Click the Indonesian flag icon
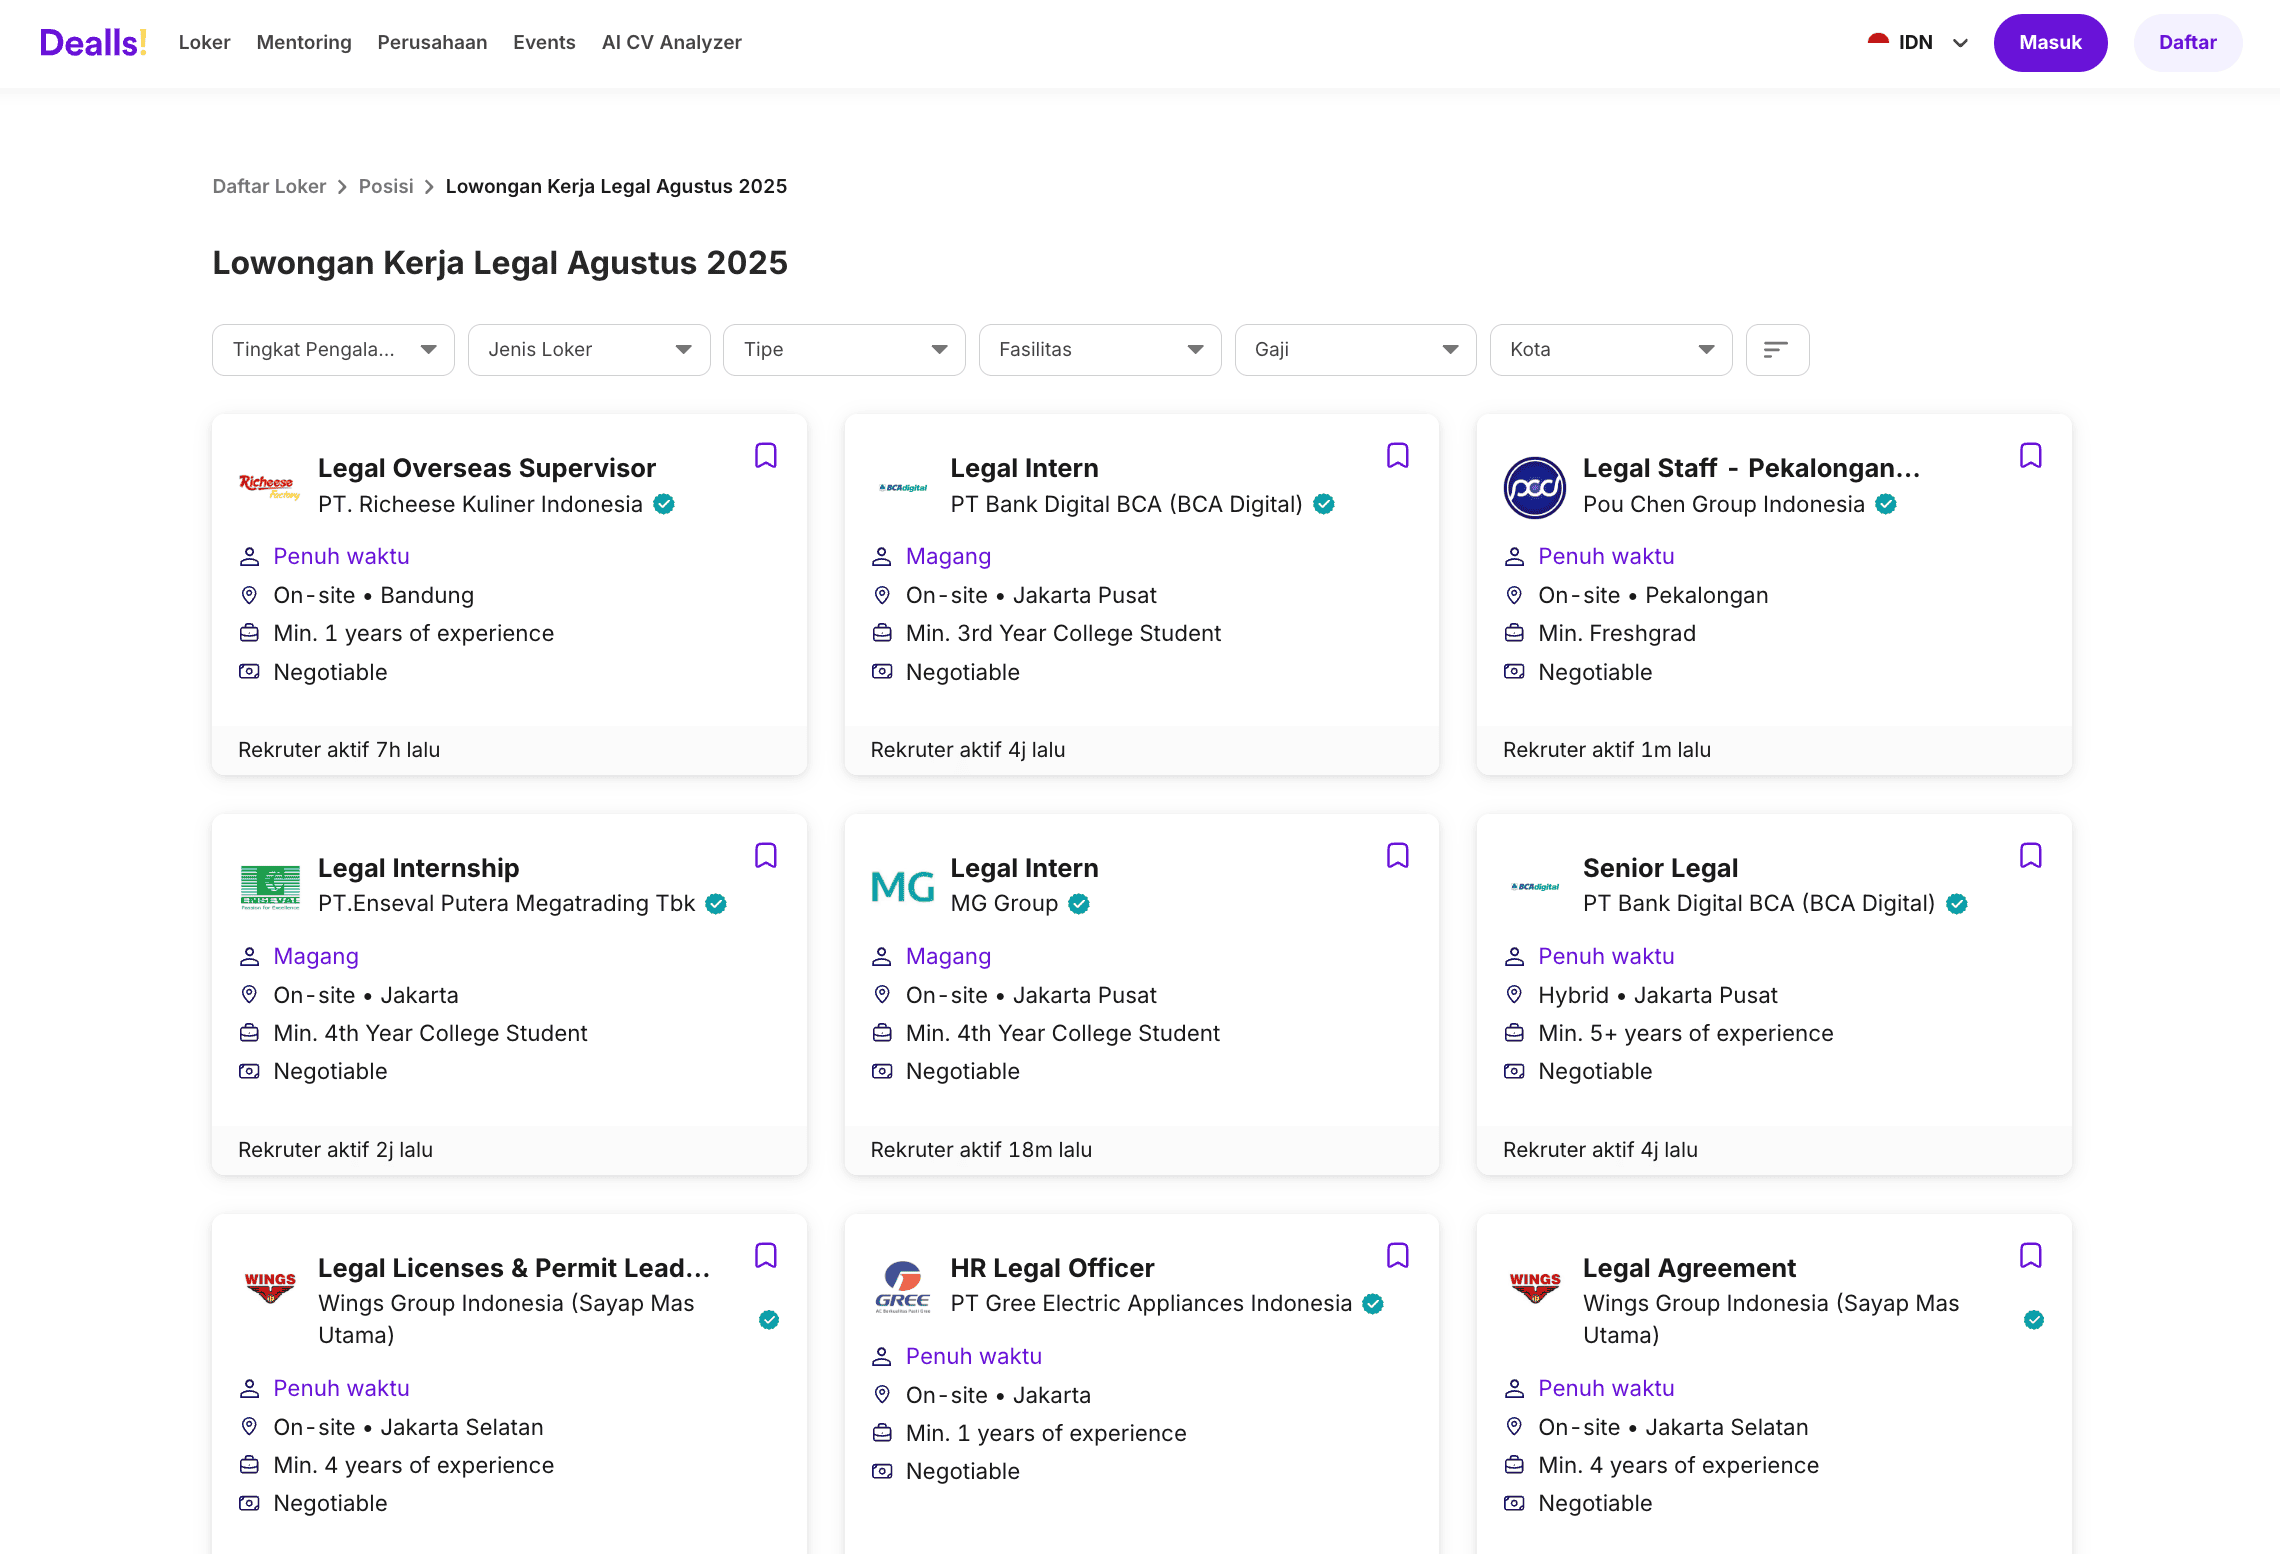The height and width of the screenshot is (1554, 2280). 1878,42
